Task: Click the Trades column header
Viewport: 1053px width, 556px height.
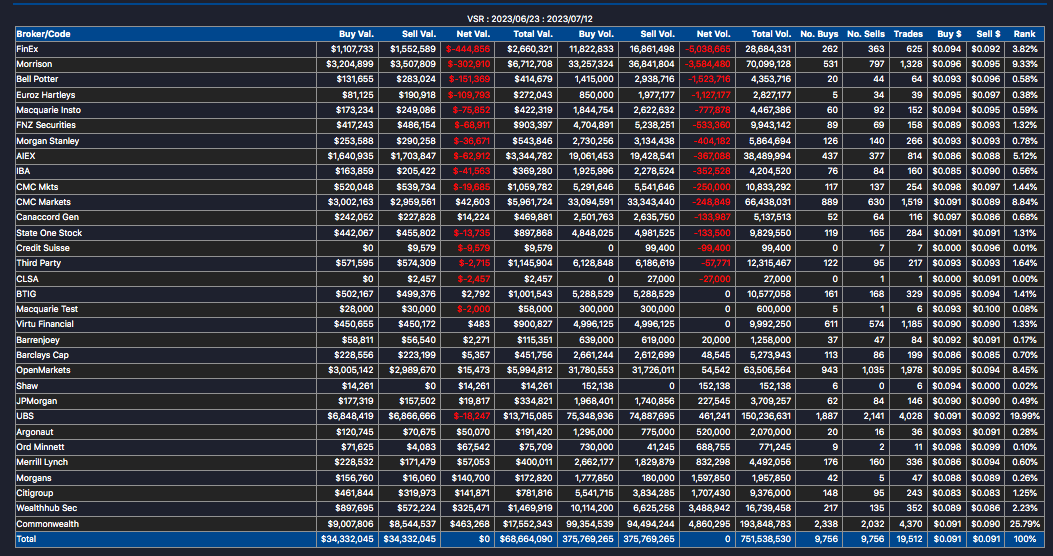Action: pyautogui.click(x=909, y=34)
